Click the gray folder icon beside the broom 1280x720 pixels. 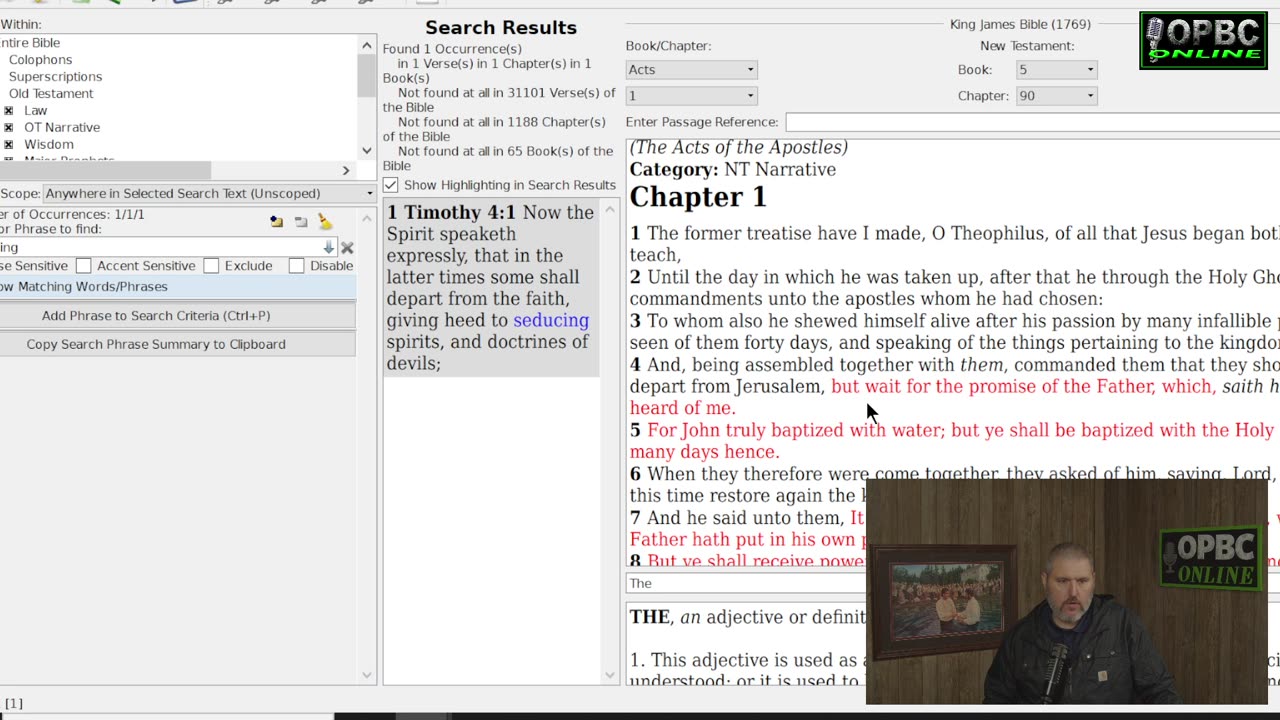(301, 221)
